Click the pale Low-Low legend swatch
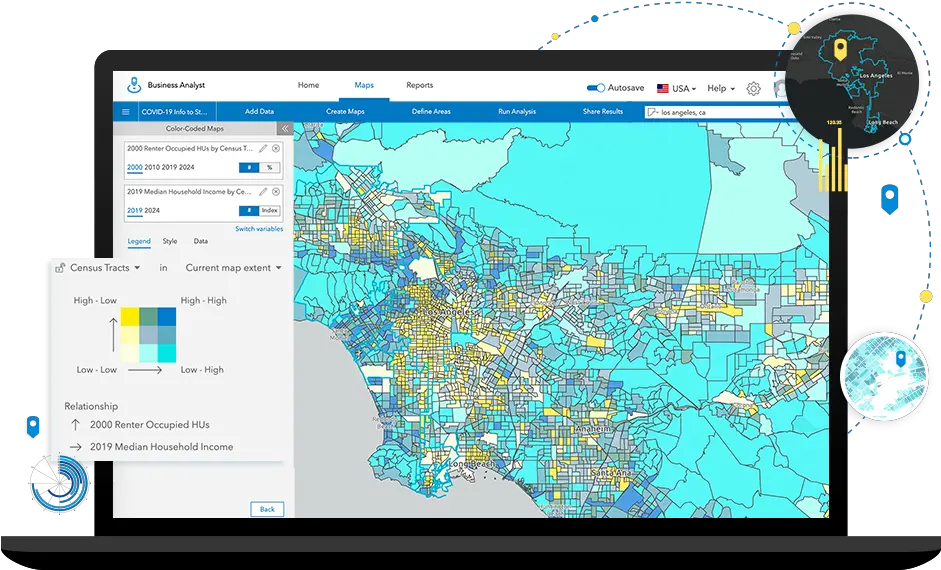The width and height of the screenshot is (941, 570). tap(130, 353)
